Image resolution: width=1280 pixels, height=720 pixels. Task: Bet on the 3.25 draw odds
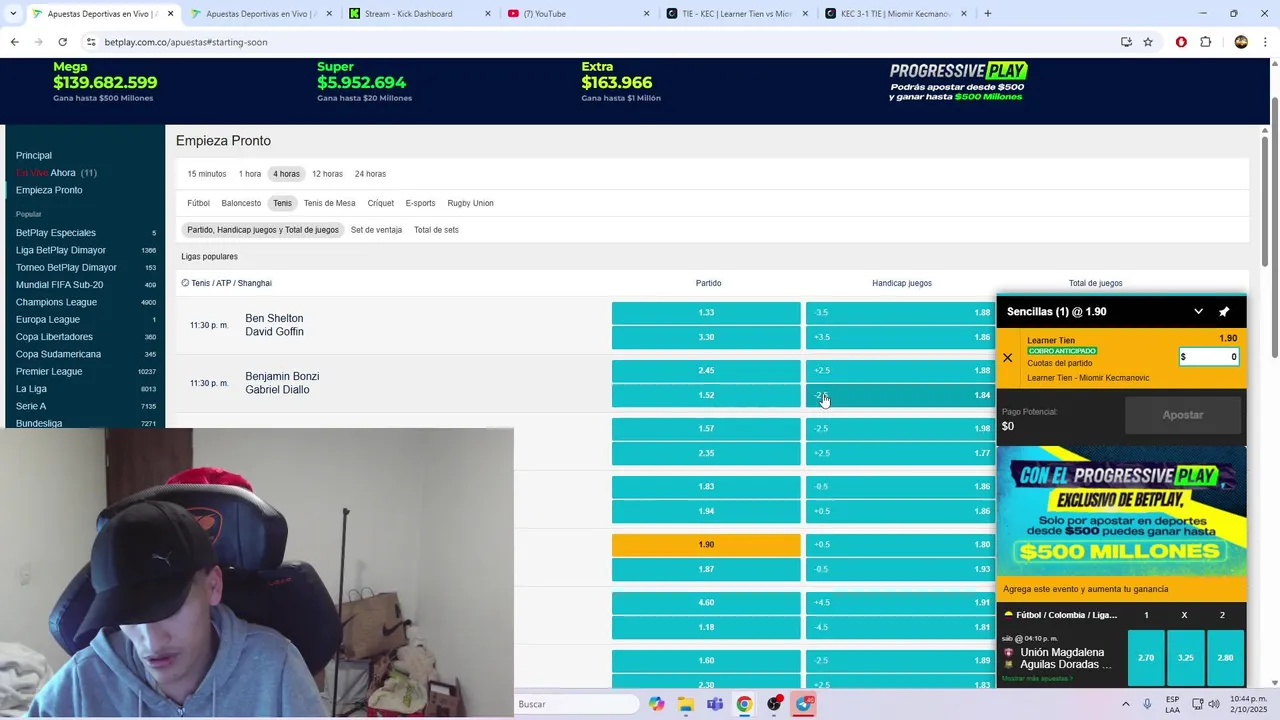click(1186, 658)
